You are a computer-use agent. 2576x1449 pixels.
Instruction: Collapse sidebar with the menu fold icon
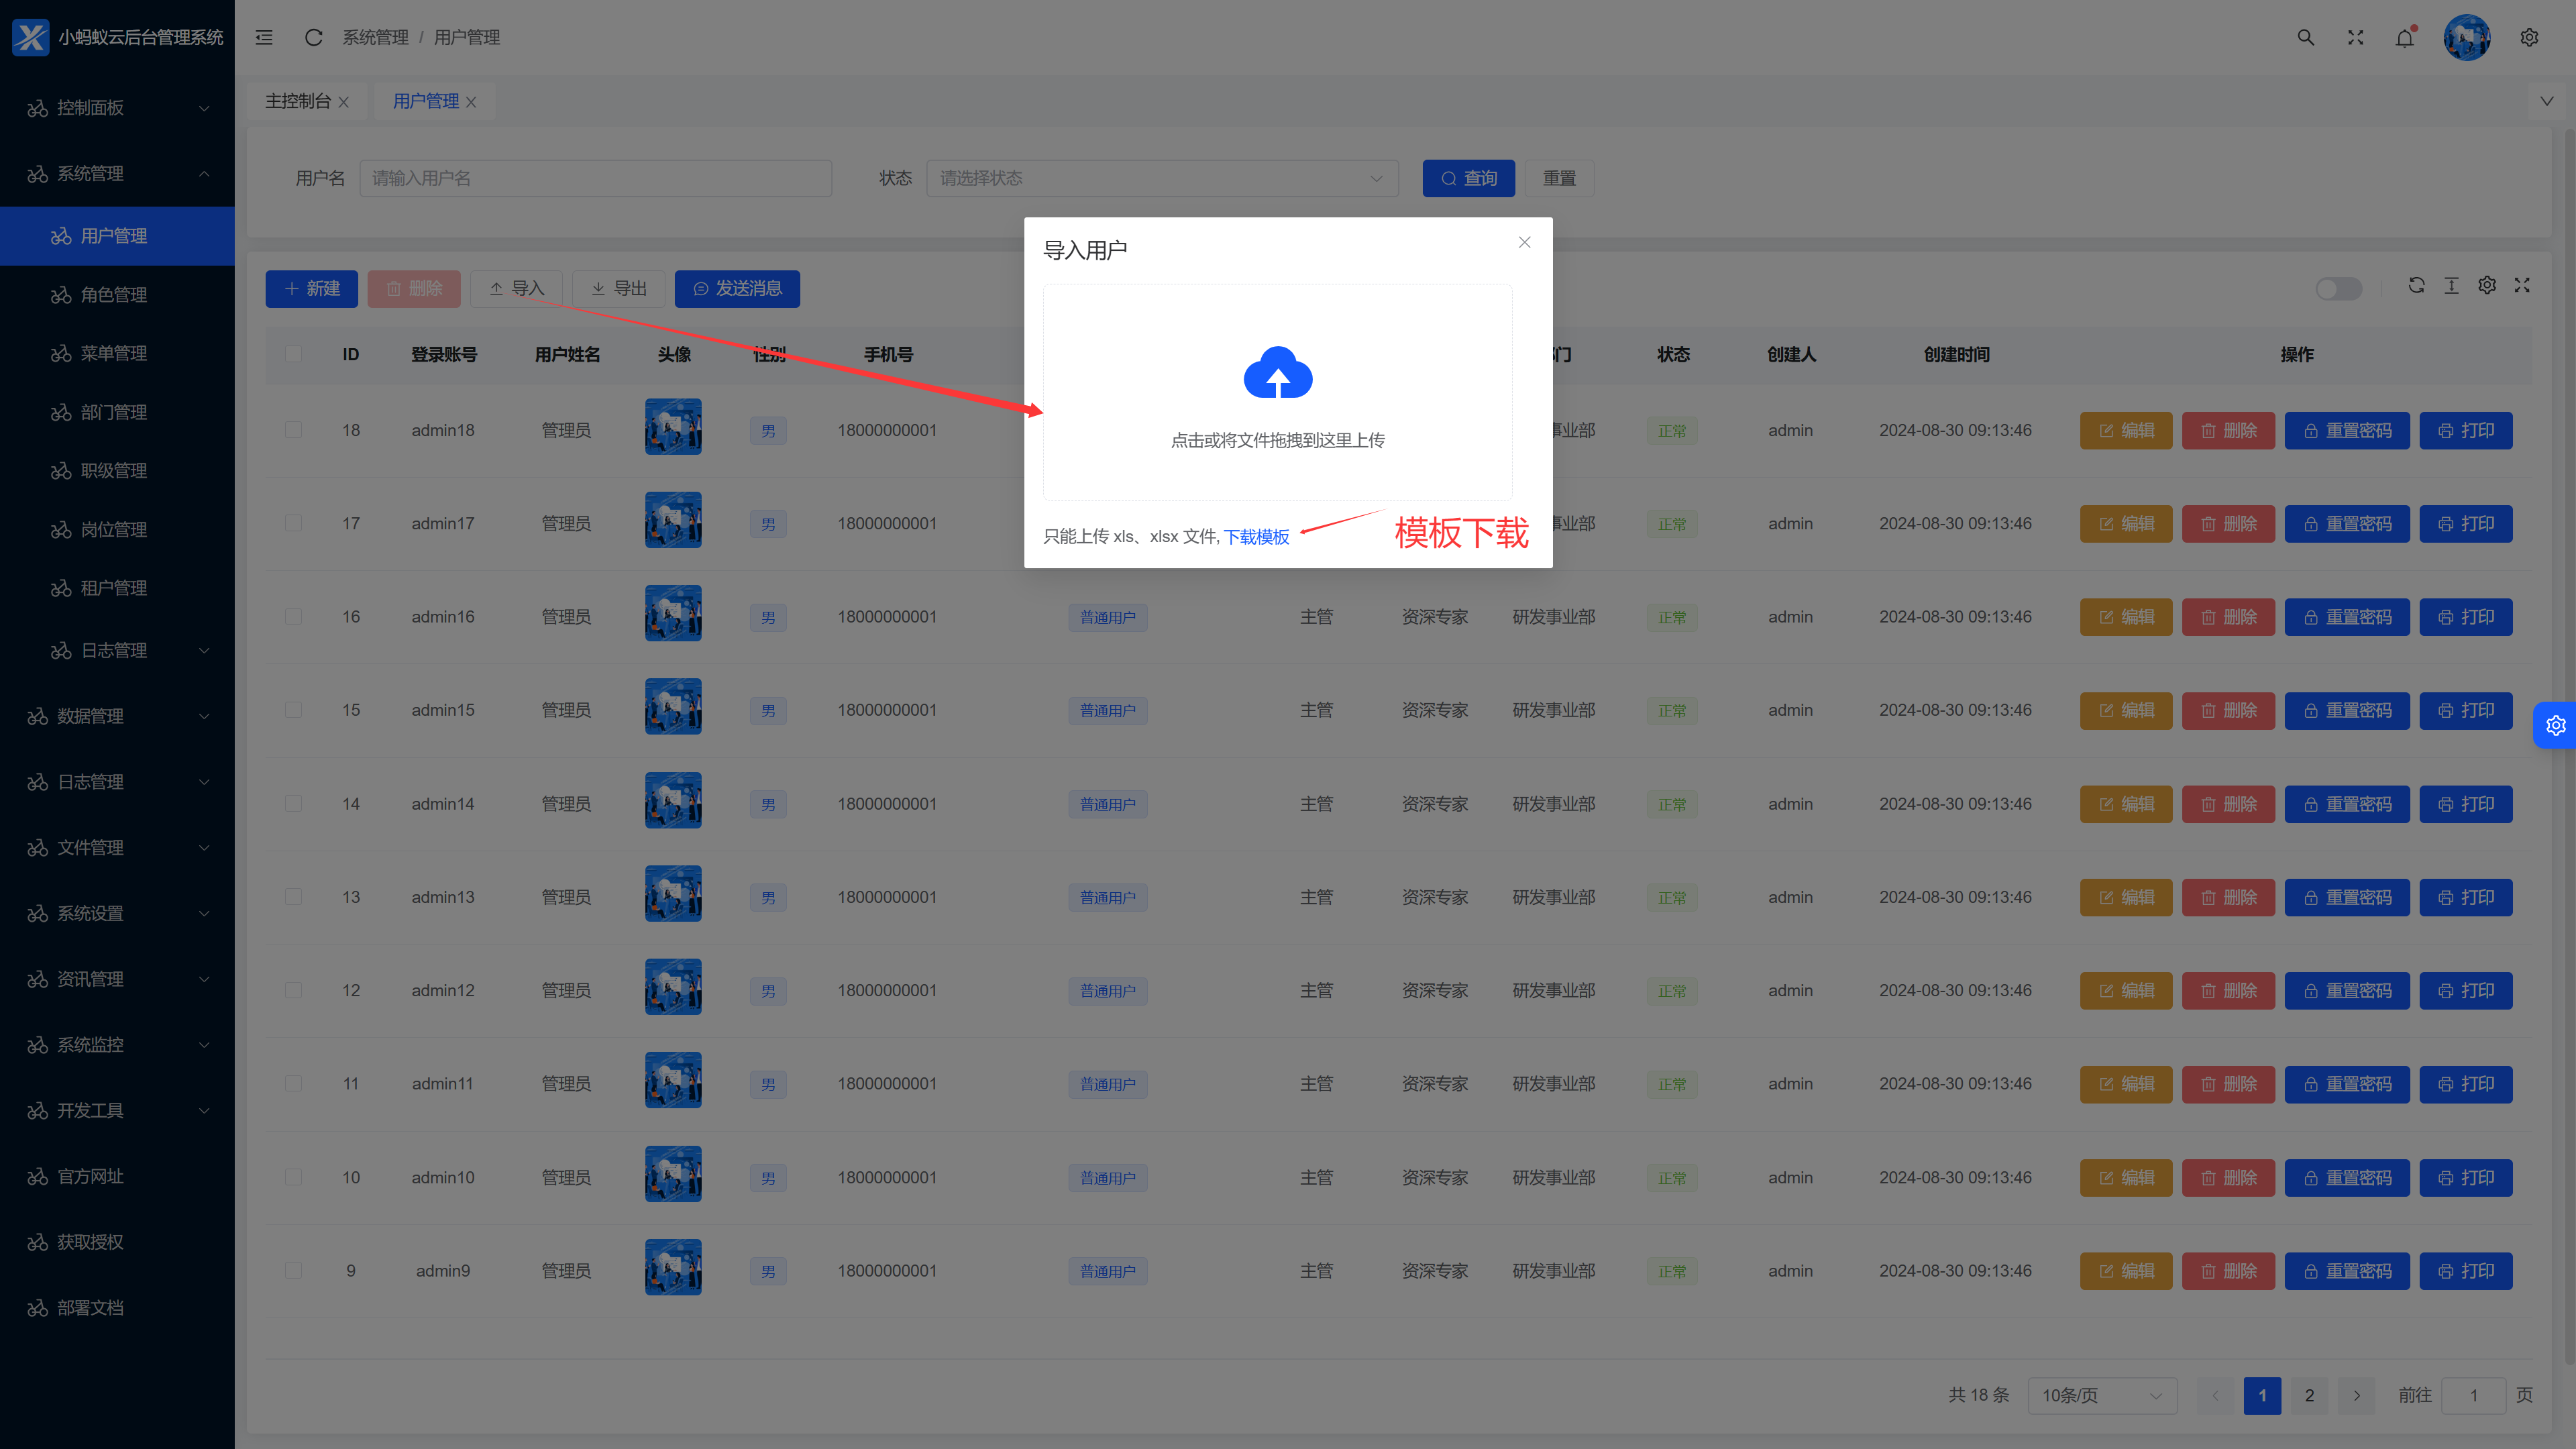coord(264,38)
